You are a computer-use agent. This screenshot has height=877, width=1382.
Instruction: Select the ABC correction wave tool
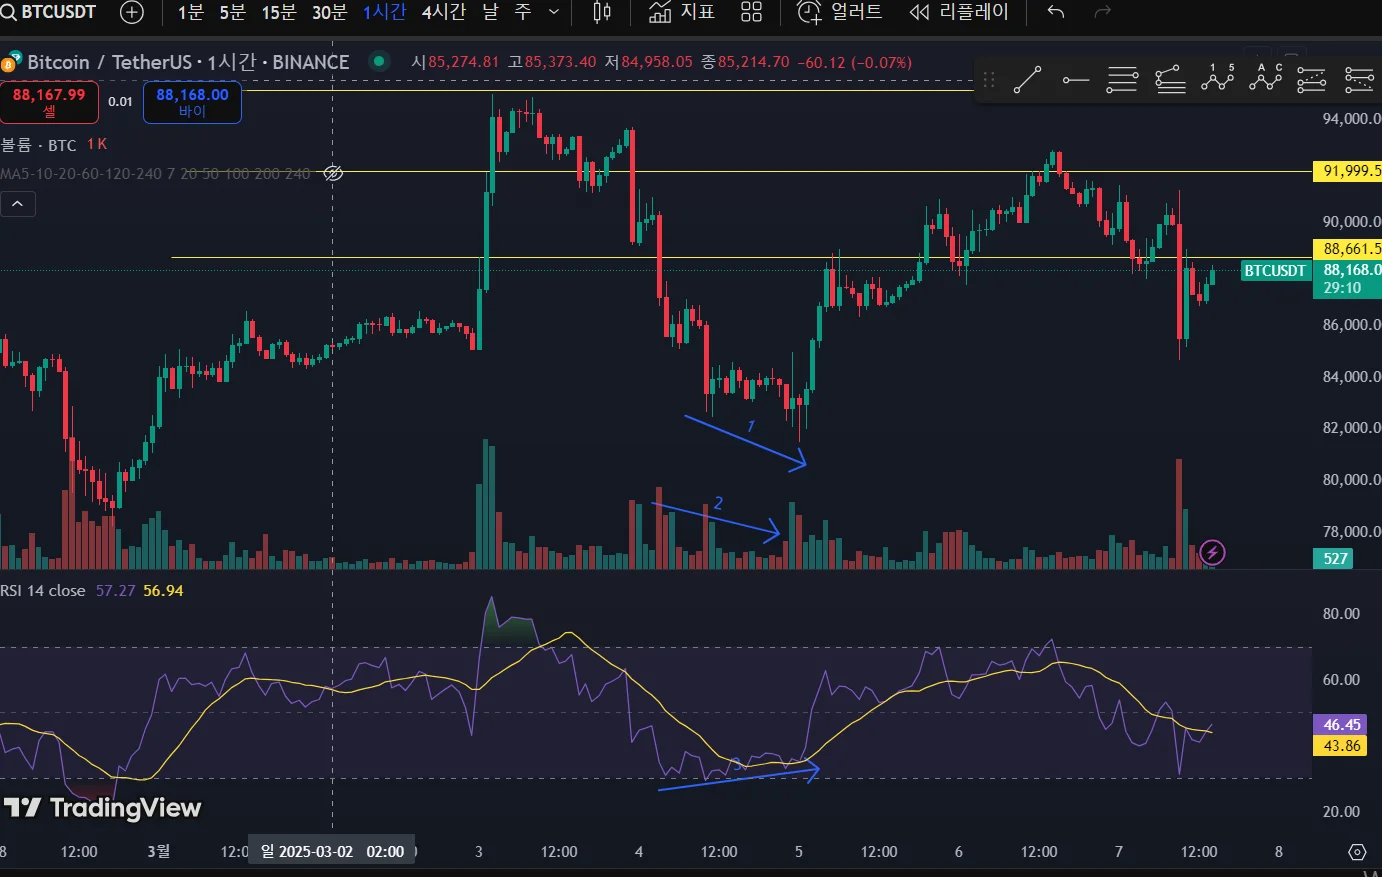coord(1265,79)
